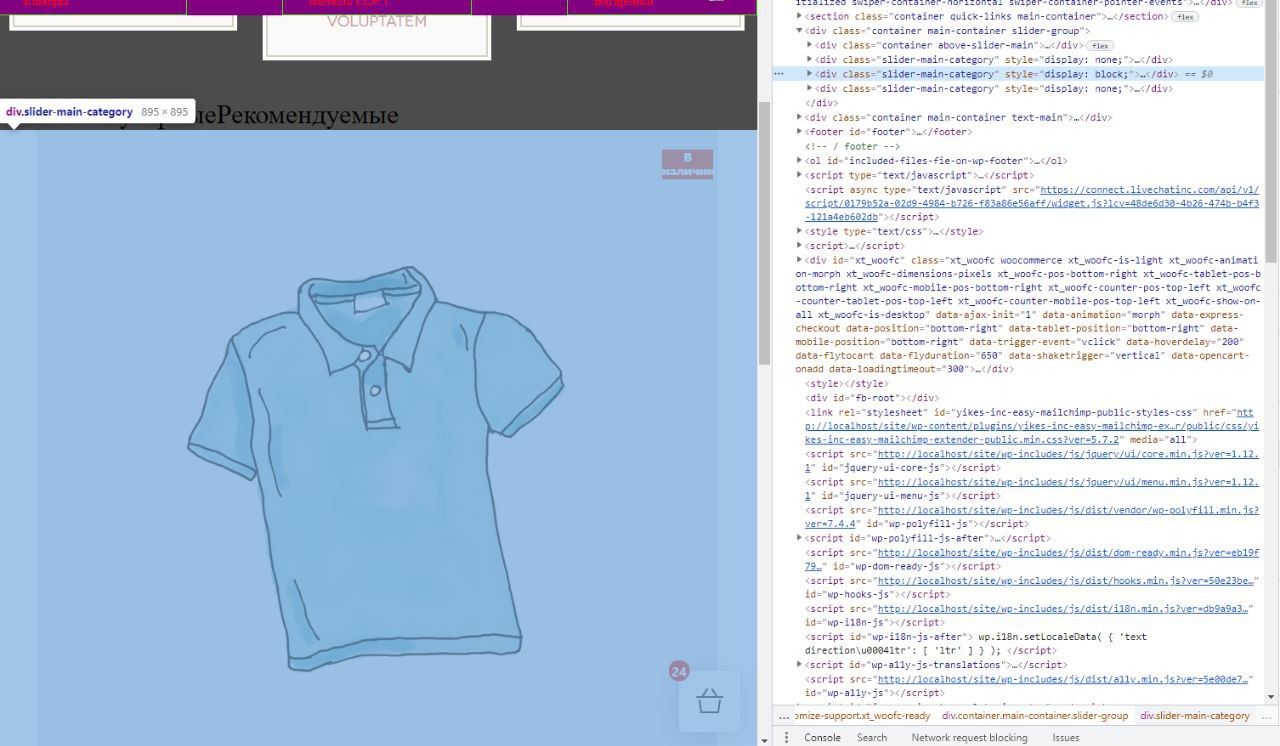This screenshot has height=746, width=1280.
Task: Expand the quick-links section node
Action: [x=800, y=17]
